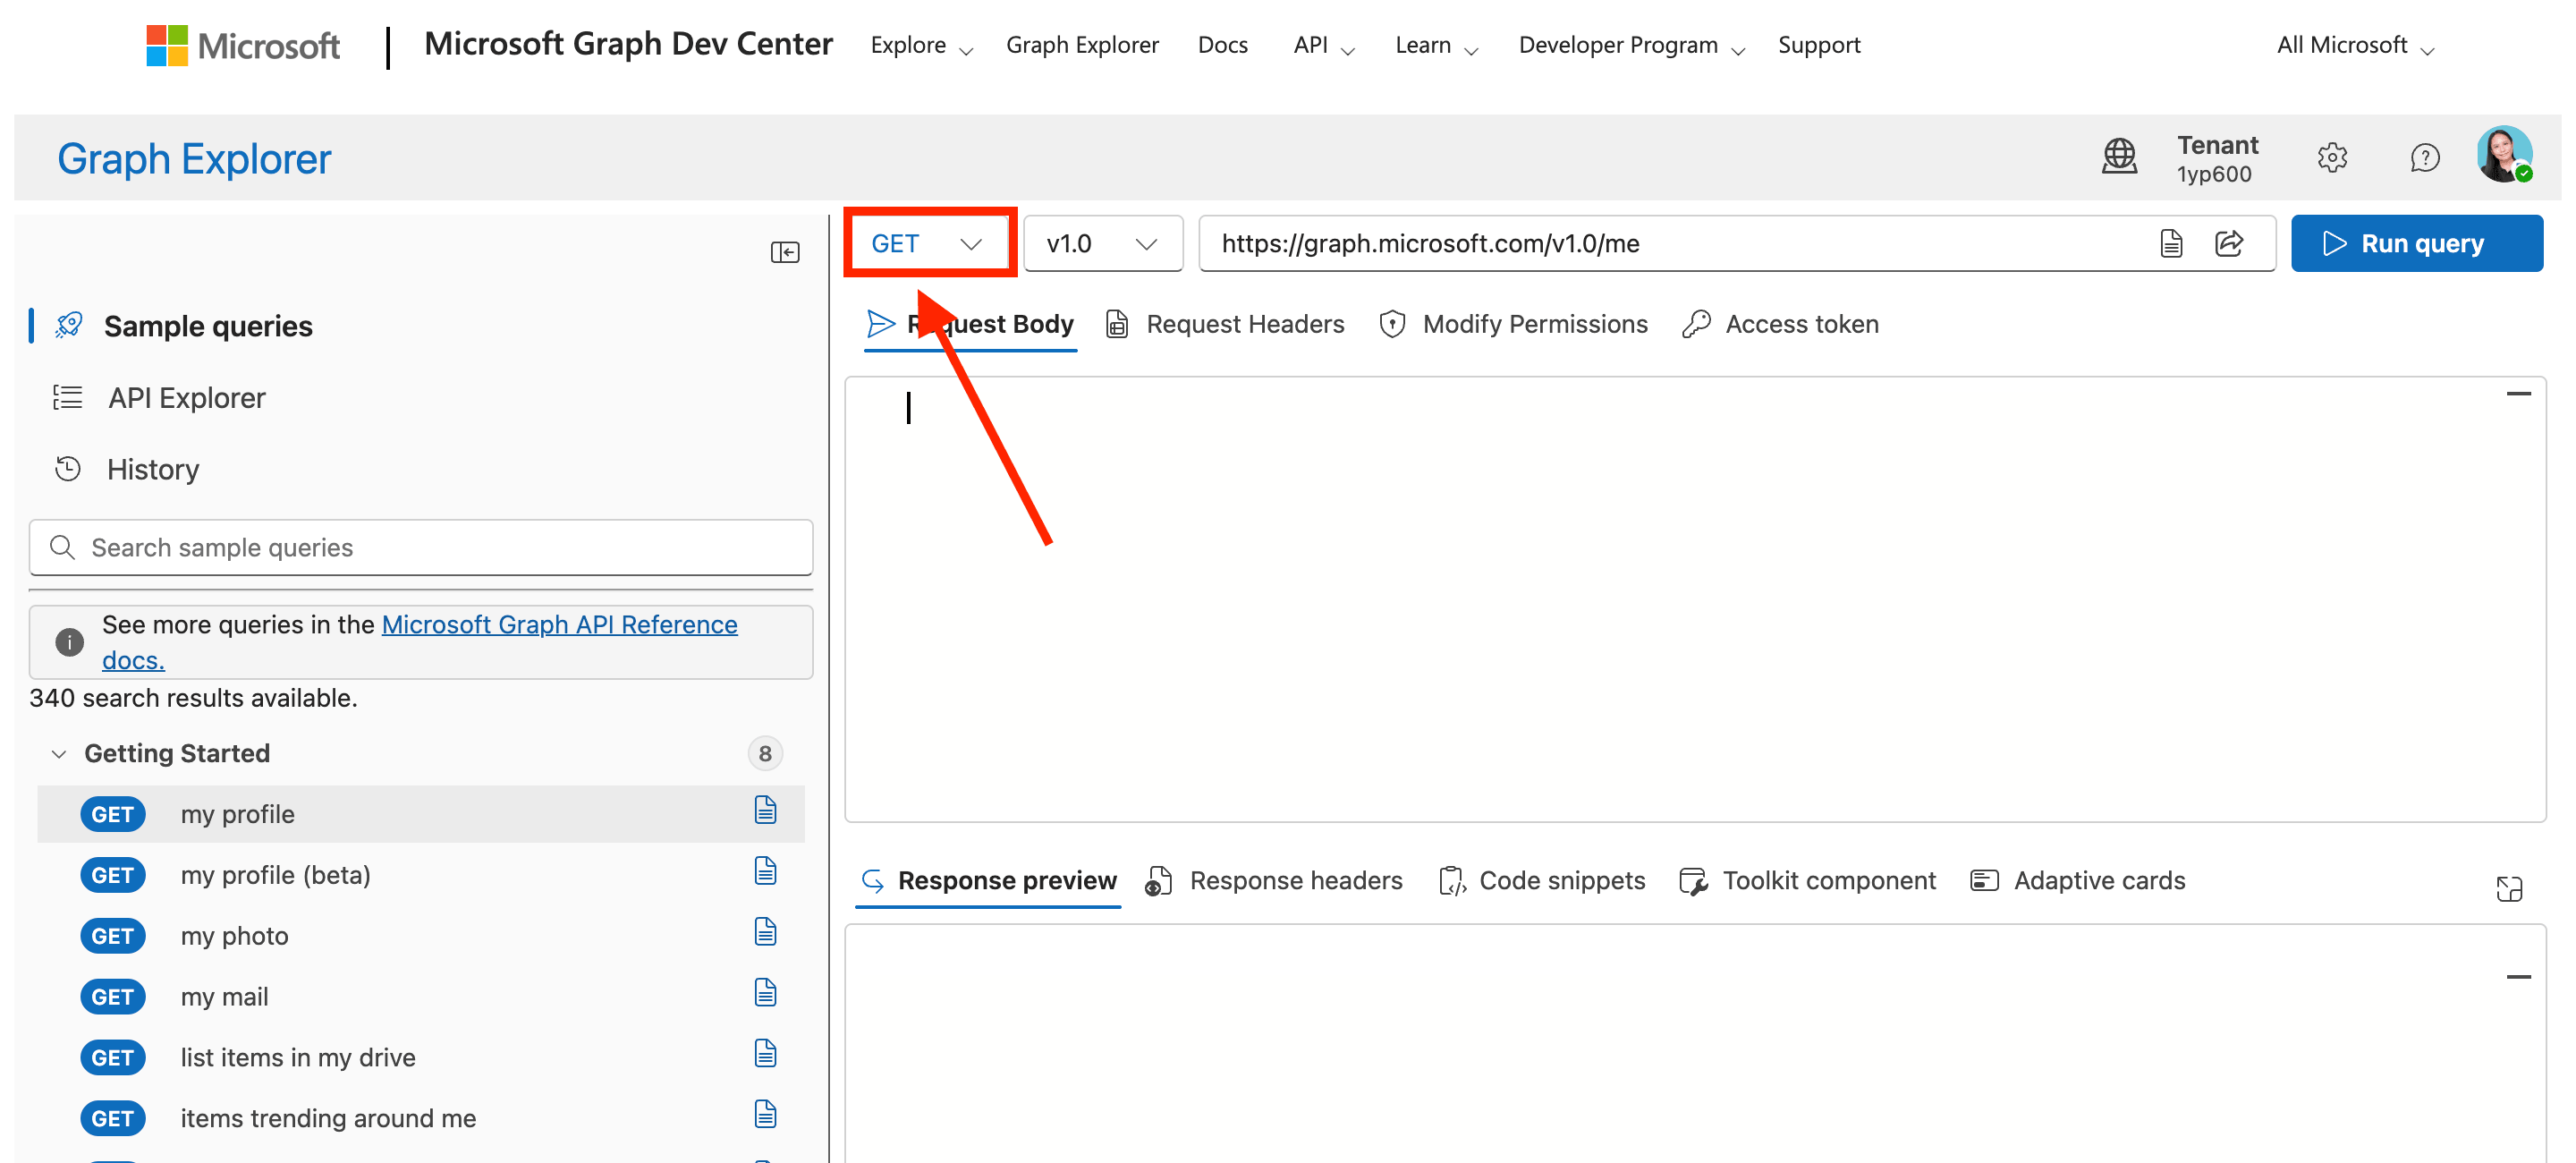Screen dimensions: 2576x1163
Task: Expand the API menu
Action: (x=1323, y=46)
